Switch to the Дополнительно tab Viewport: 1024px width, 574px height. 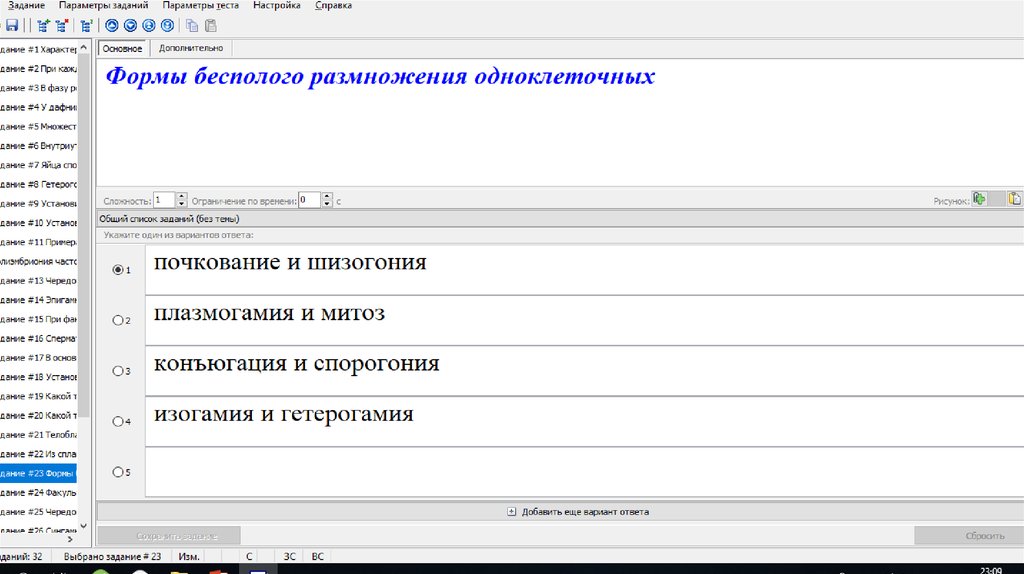pyautogui.click(x=191, y=48)
